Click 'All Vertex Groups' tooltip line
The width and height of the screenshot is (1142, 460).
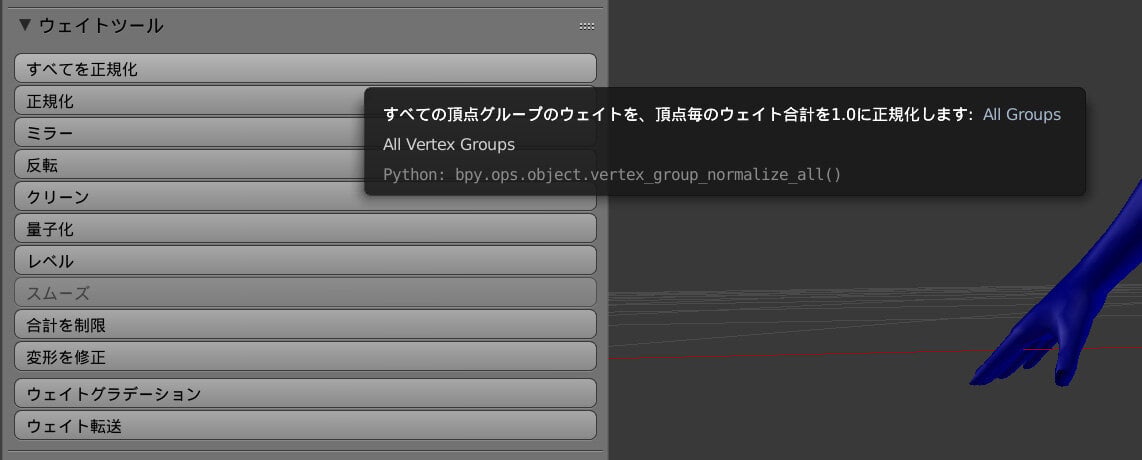coord(449,144)
